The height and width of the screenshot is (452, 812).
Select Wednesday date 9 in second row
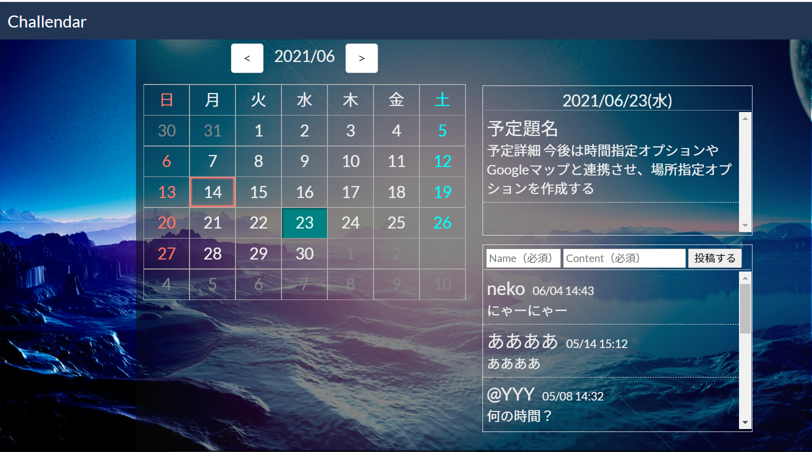point(304,162)
